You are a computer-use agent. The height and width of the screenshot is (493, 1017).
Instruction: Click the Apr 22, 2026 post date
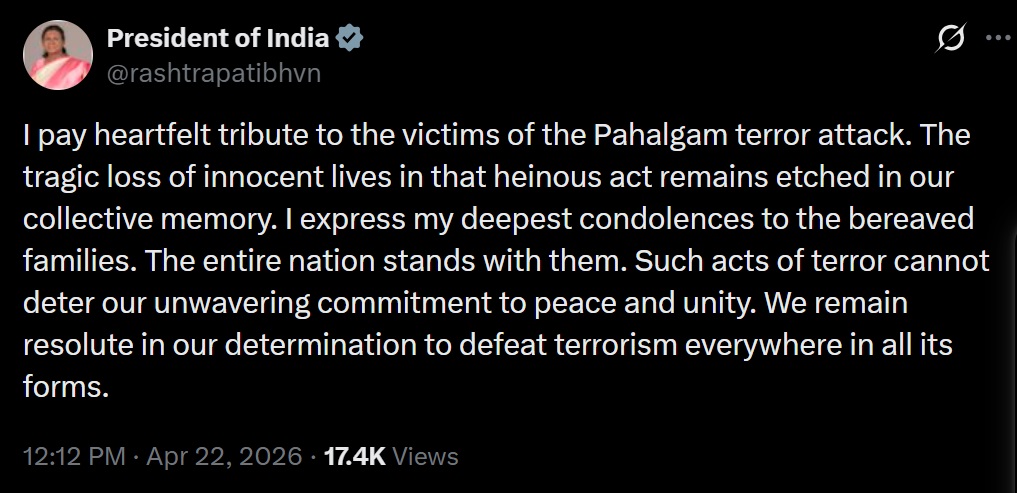click(224, 457)
